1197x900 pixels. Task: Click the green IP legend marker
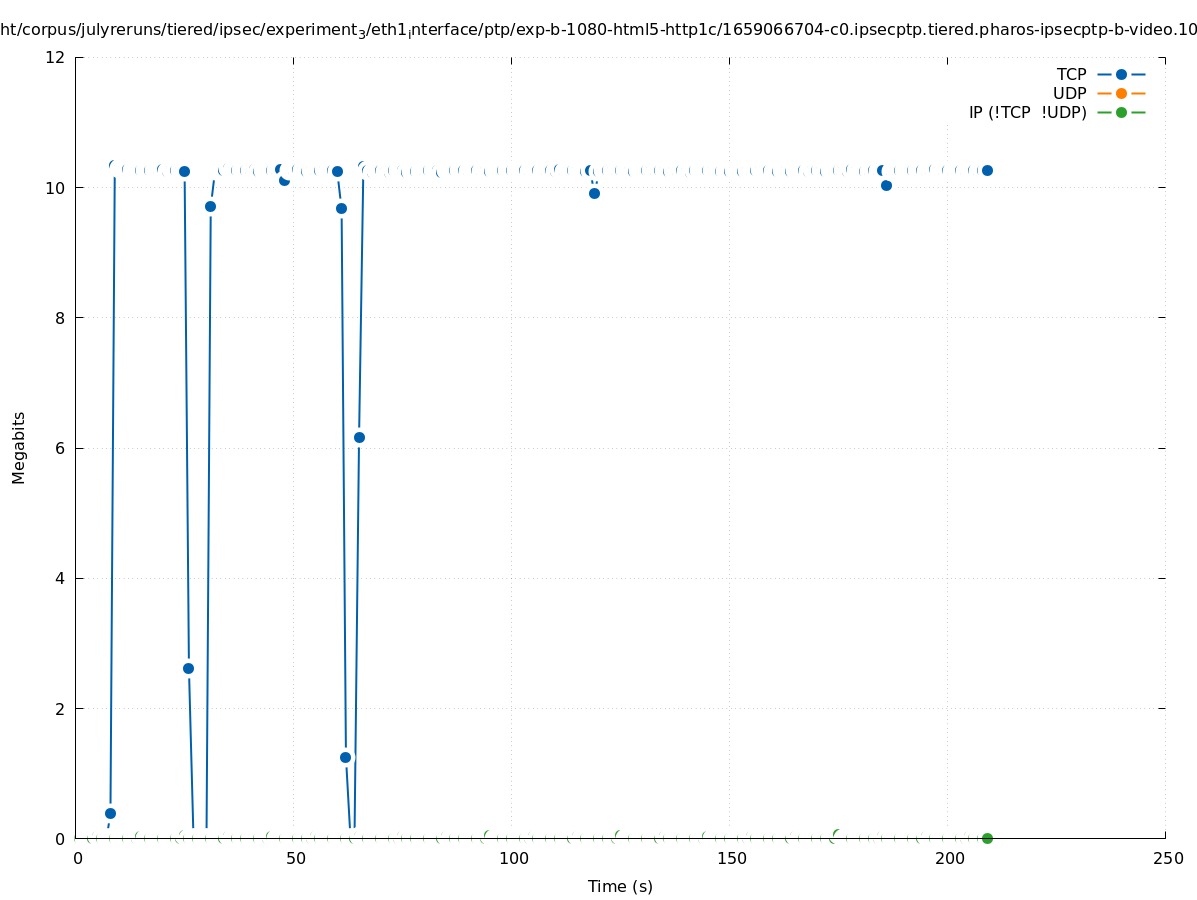(1121, 112)
